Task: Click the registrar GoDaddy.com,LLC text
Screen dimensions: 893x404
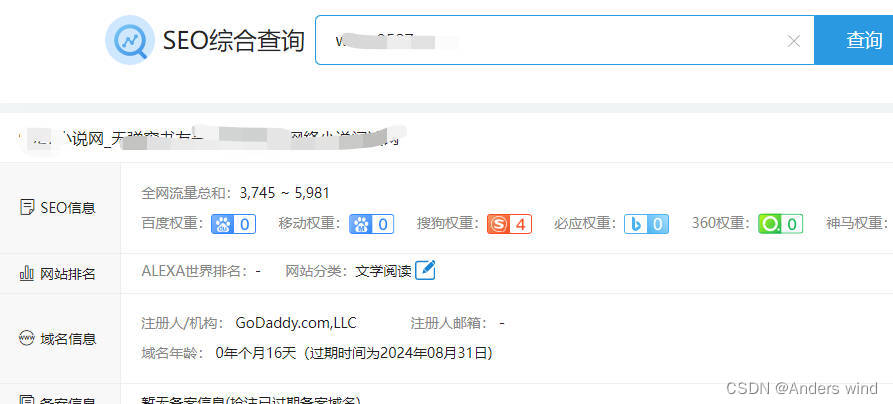Action: 296,323
